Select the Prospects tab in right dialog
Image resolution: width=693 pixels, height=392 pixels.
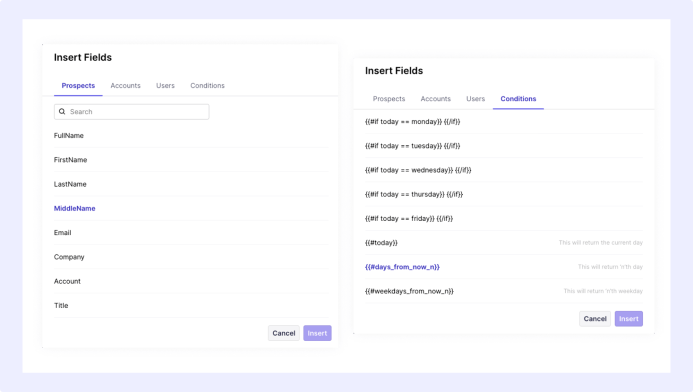tap(389, 99)
